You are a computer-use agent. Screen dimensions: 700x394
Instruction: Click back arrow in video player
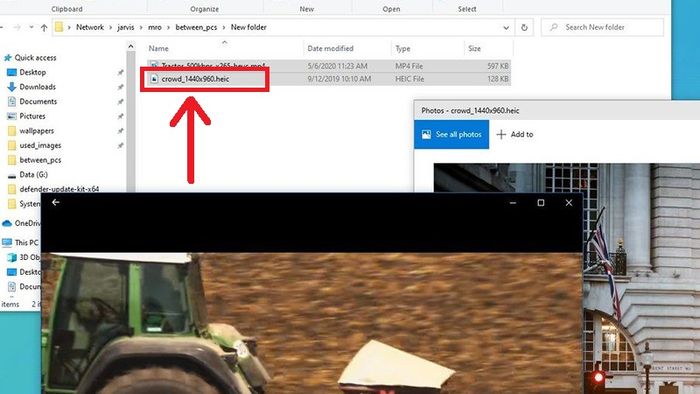click(x=55, y=203)
